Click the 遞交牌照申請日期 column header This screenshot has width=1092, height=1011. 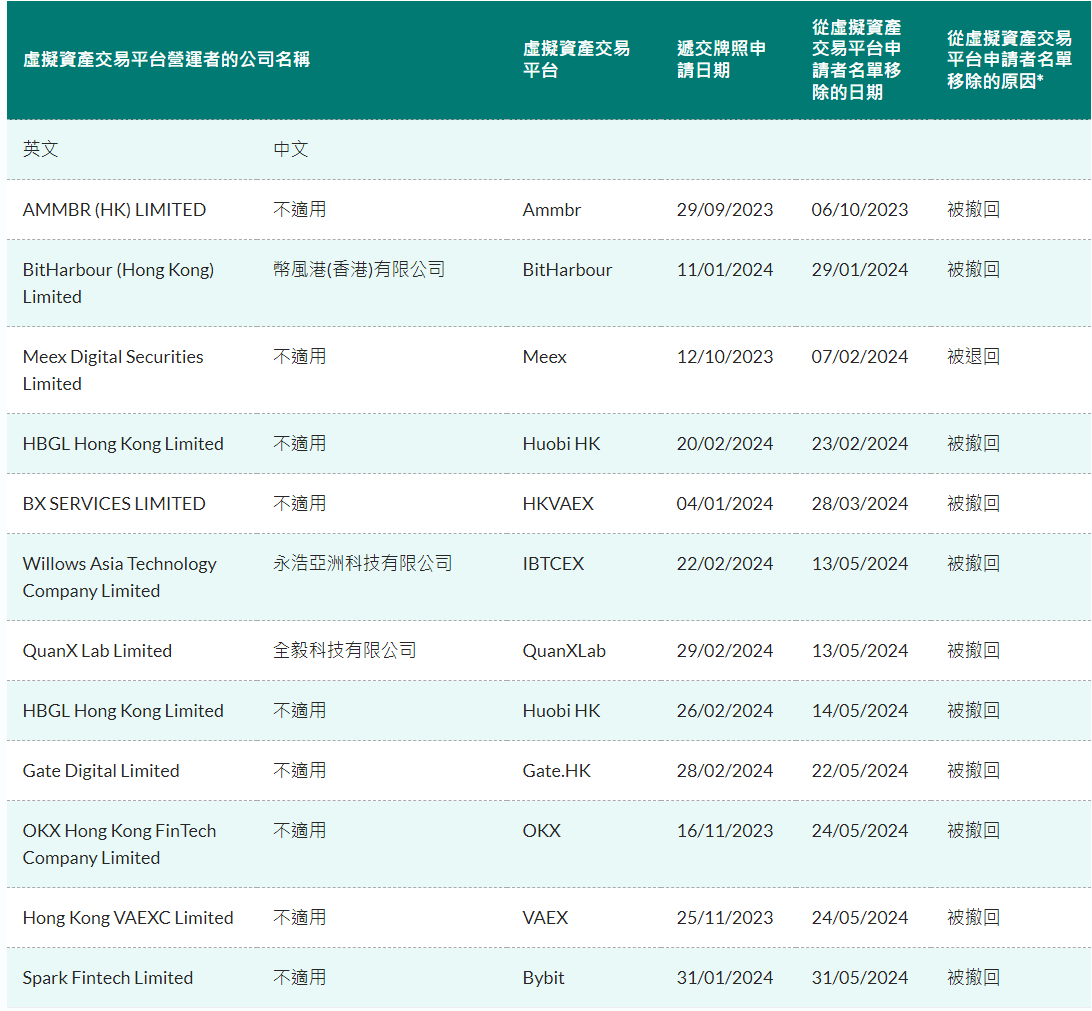[721, 60]
